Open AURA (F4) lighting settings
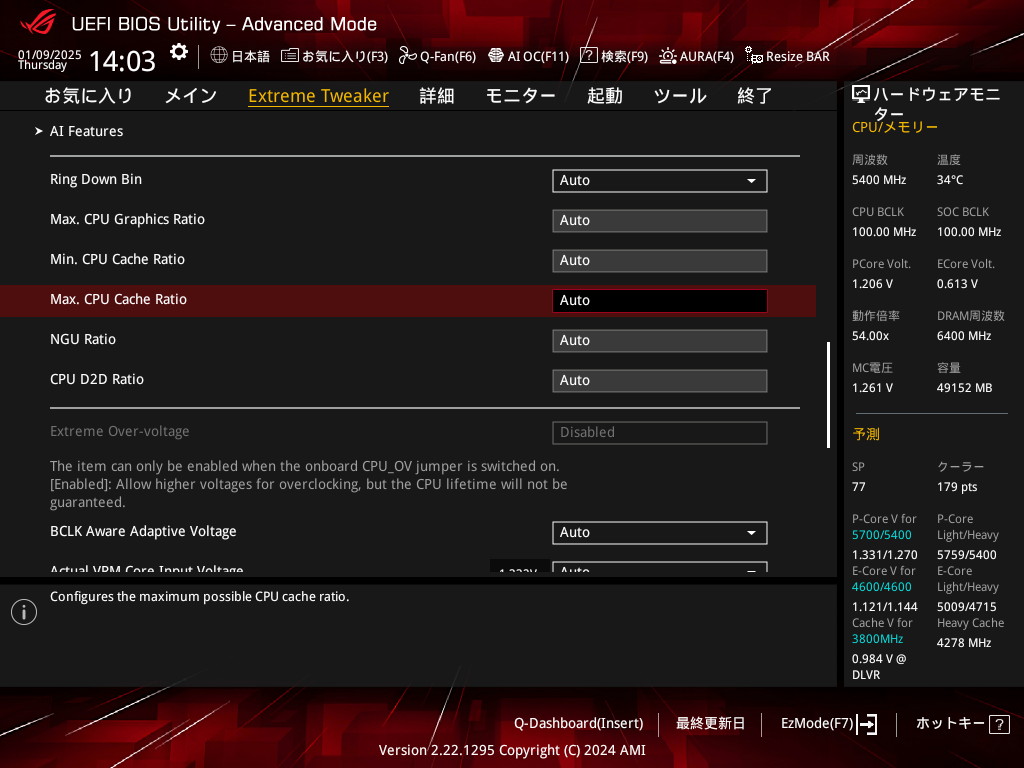1024x768 pixels. [x=668, y=56]
